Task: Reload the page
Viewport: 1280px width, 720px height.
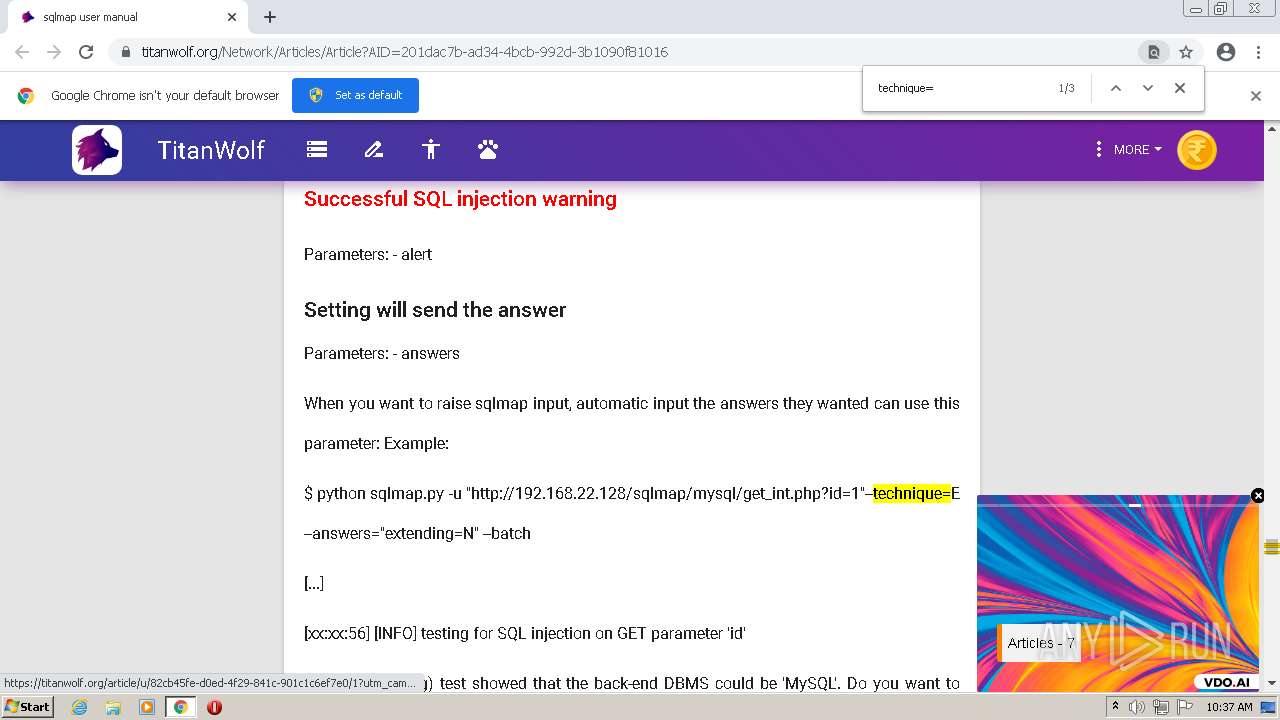Action: tap(86, 52)
